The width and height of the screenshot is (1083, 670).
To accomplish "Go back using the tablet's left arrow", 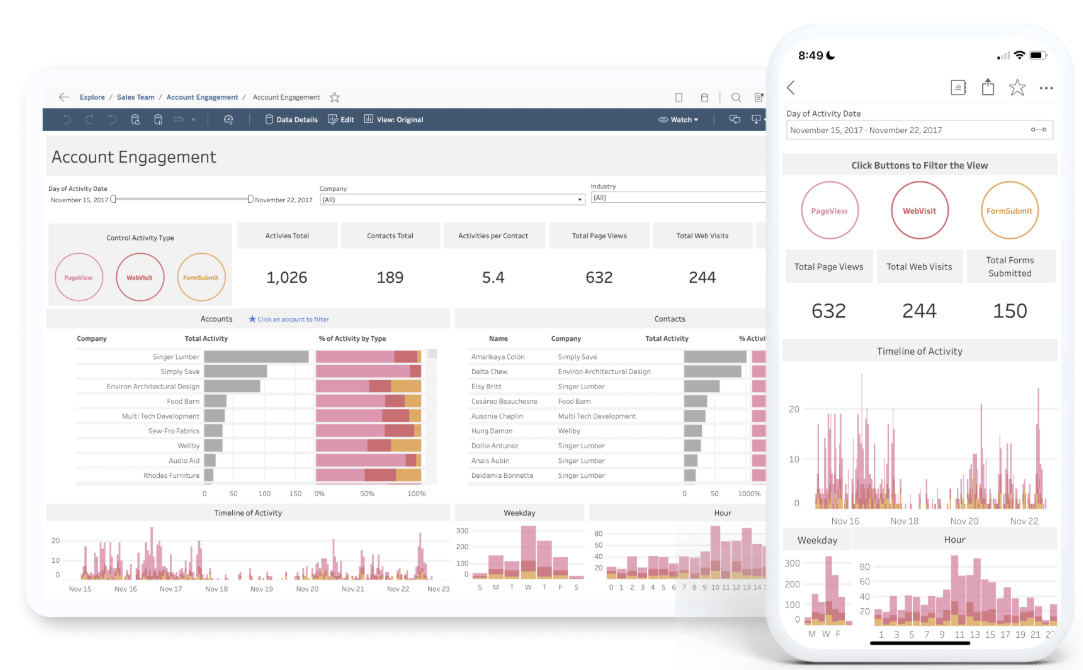I will 64,97.
